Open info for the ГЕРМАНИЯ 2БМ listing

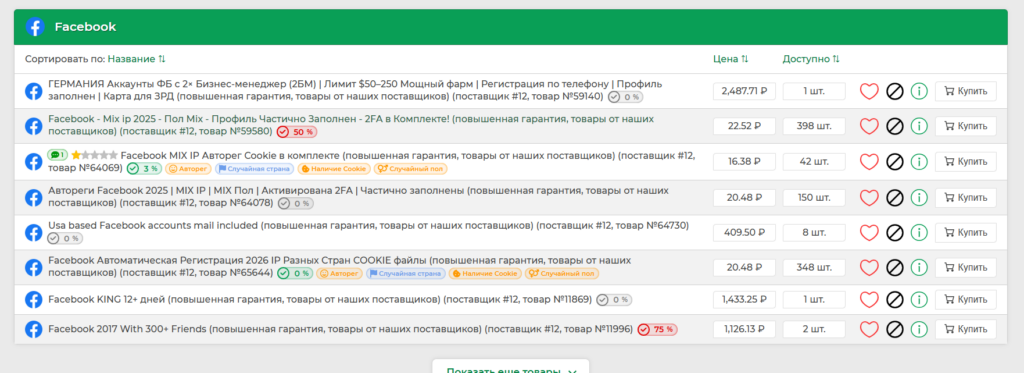[919, 91]
